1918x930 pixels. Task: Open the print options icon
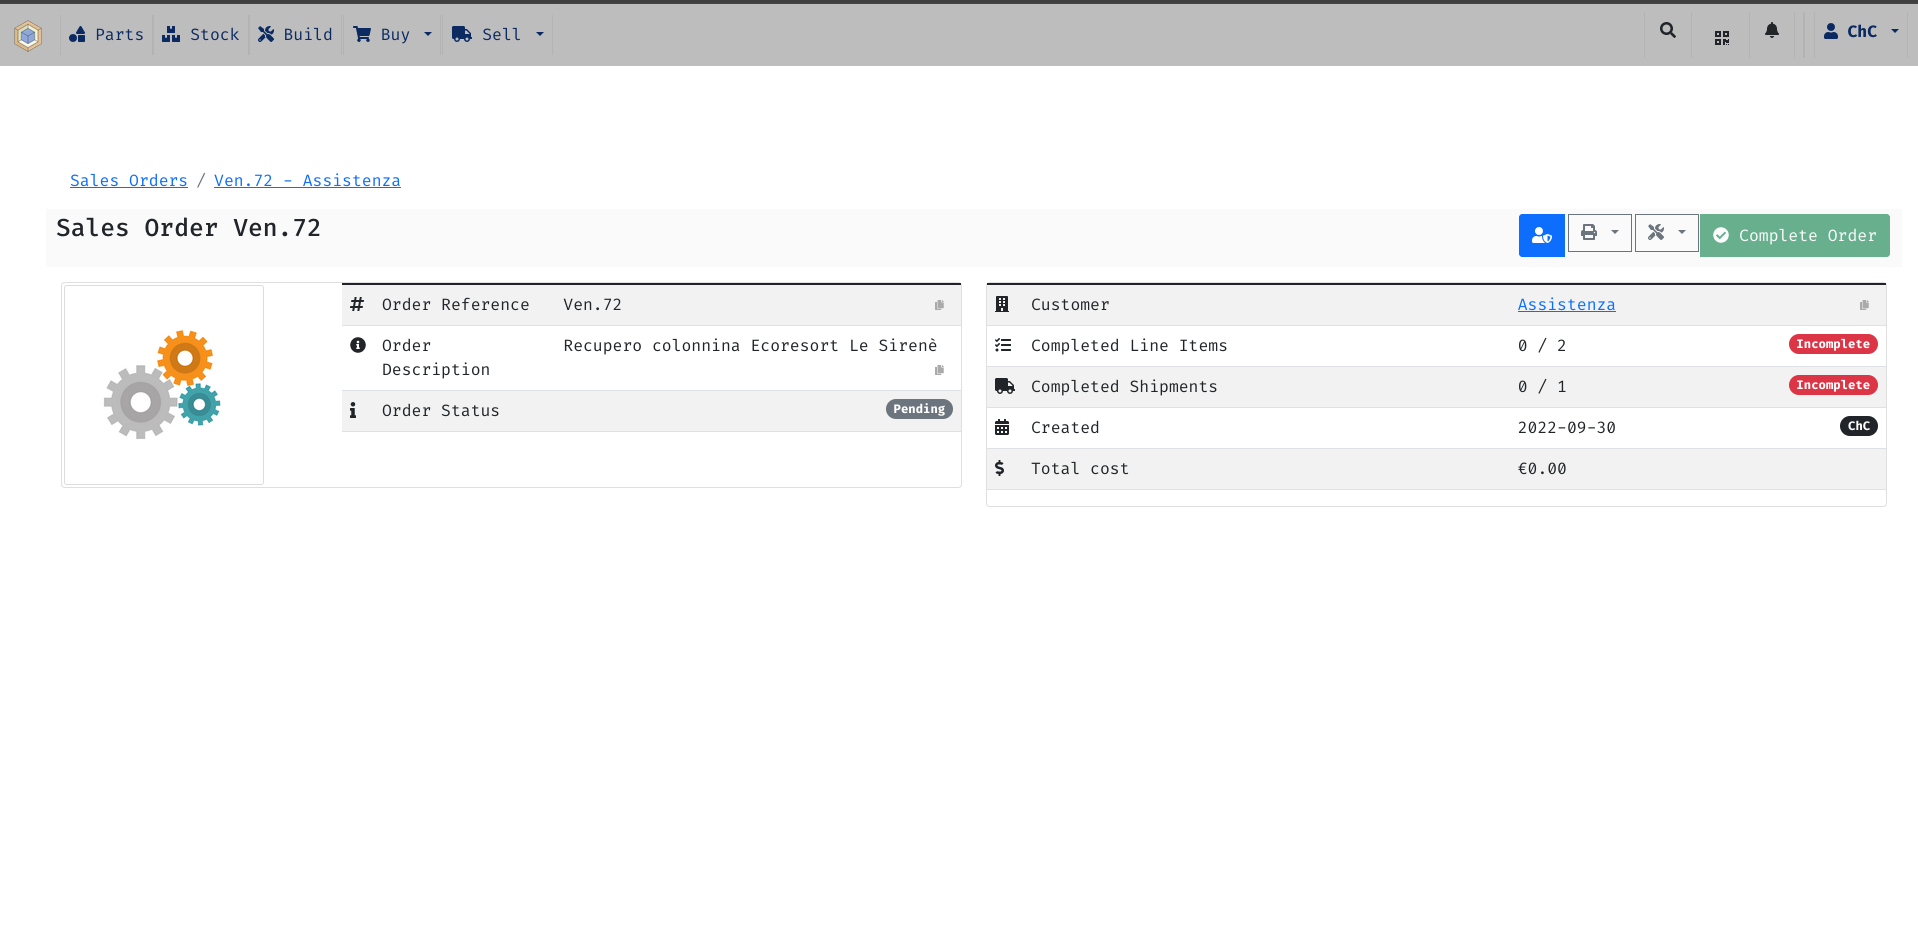tap(1589, 232)
